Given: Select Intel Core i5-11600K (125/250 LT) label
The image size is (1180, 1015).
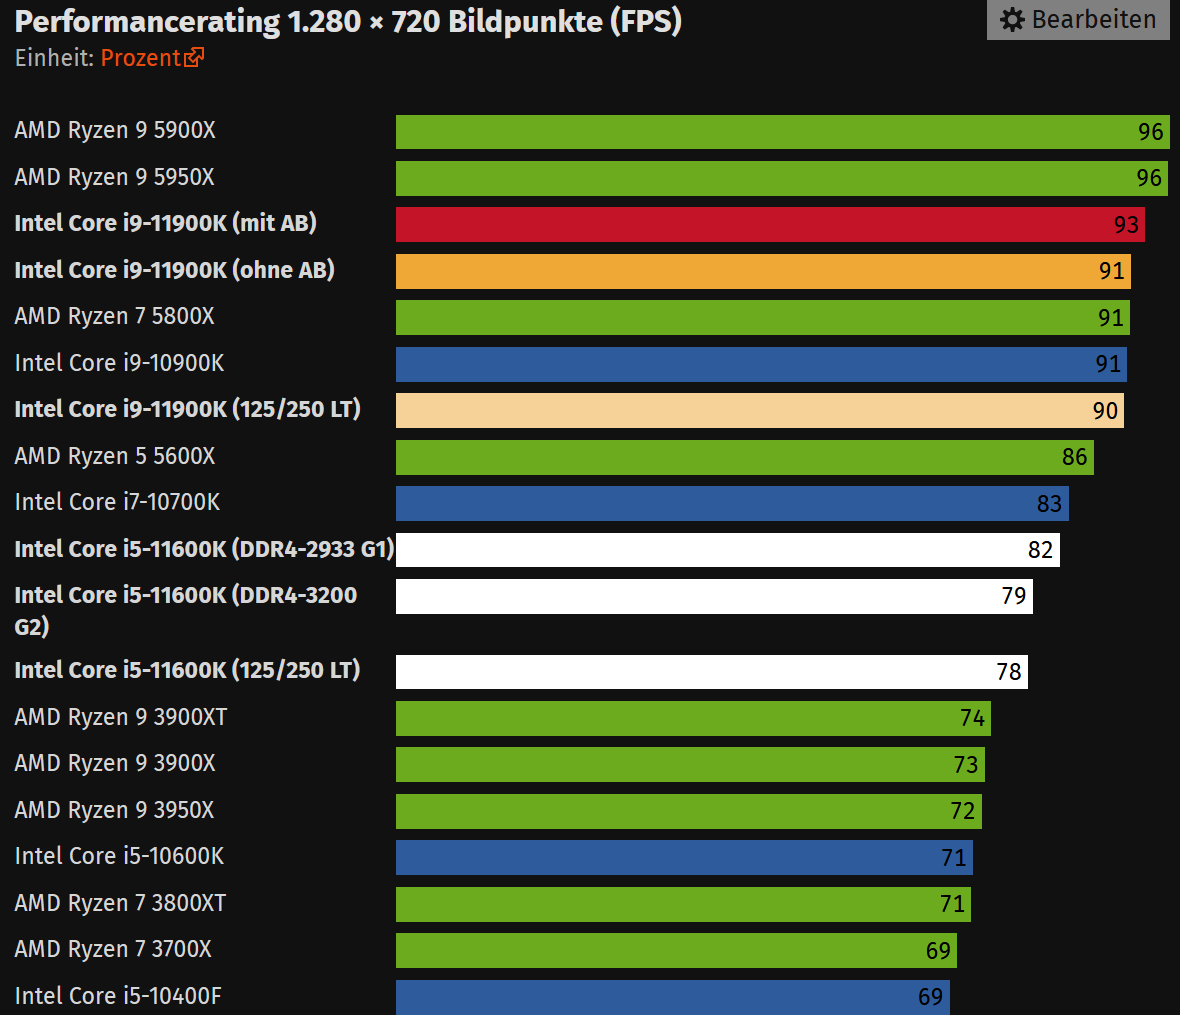Looking at the screenshot, I should 187,670.
